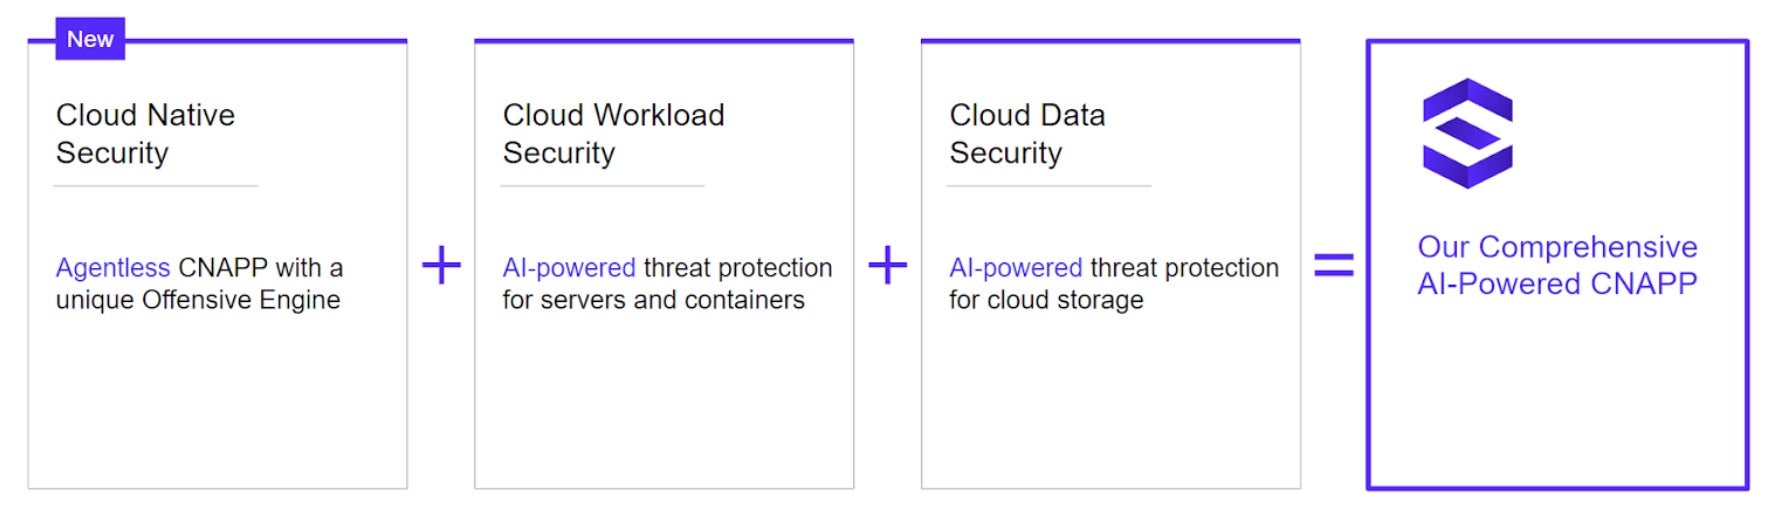Click the purple equals sign
Viewport: 1780px width, 522px height.
tap(1334, 265)
